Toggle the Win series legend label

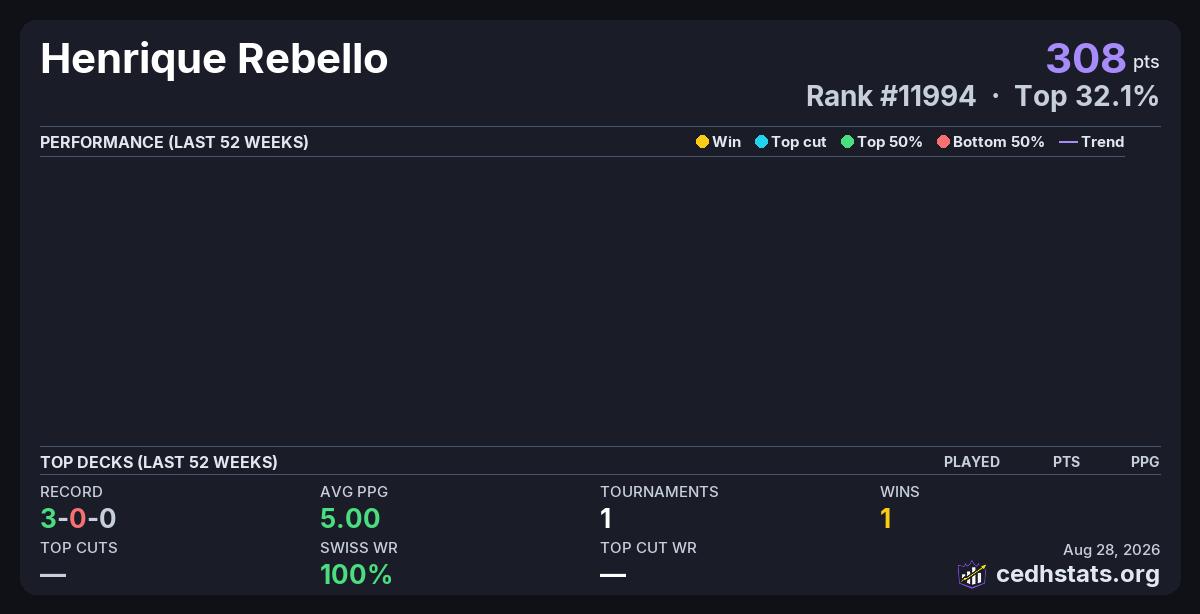coord(727,142)
